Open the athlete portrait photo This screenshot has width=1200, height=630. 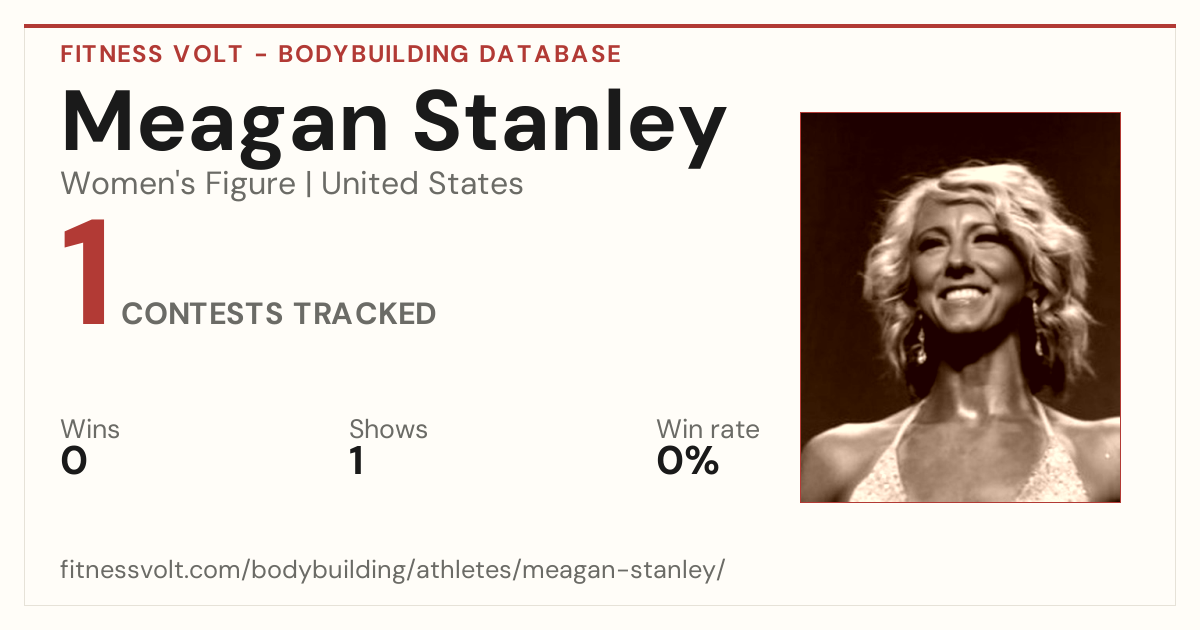point(960,307)
